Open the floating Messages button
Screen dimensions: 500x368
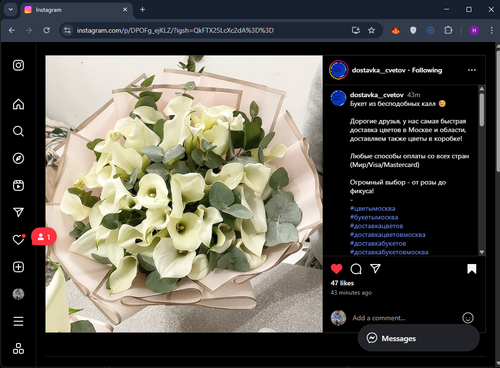419,338
